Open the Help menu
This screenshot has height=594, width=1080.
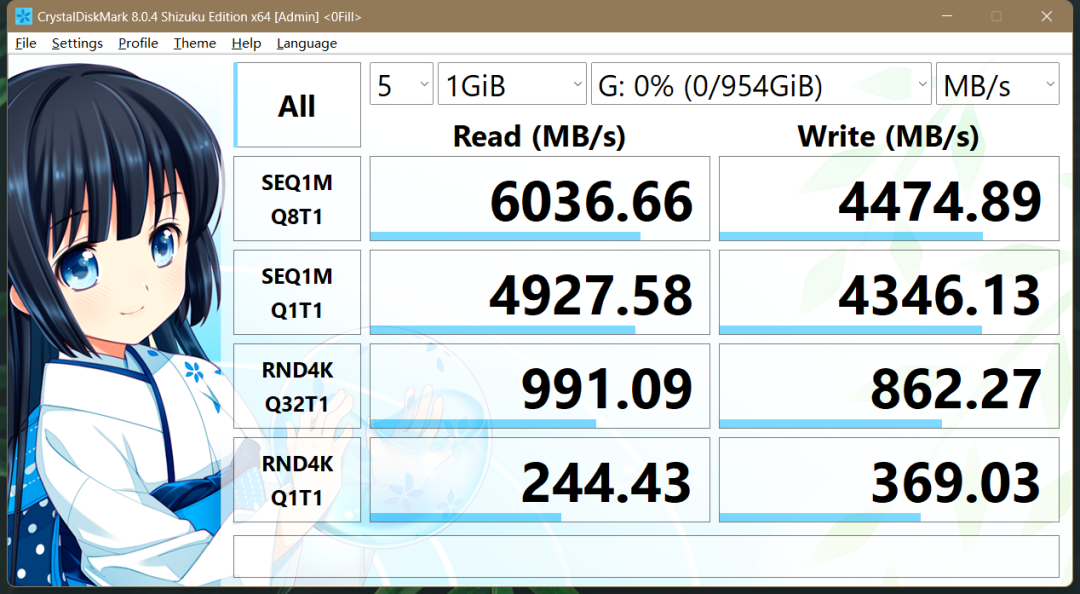[246, 43]
